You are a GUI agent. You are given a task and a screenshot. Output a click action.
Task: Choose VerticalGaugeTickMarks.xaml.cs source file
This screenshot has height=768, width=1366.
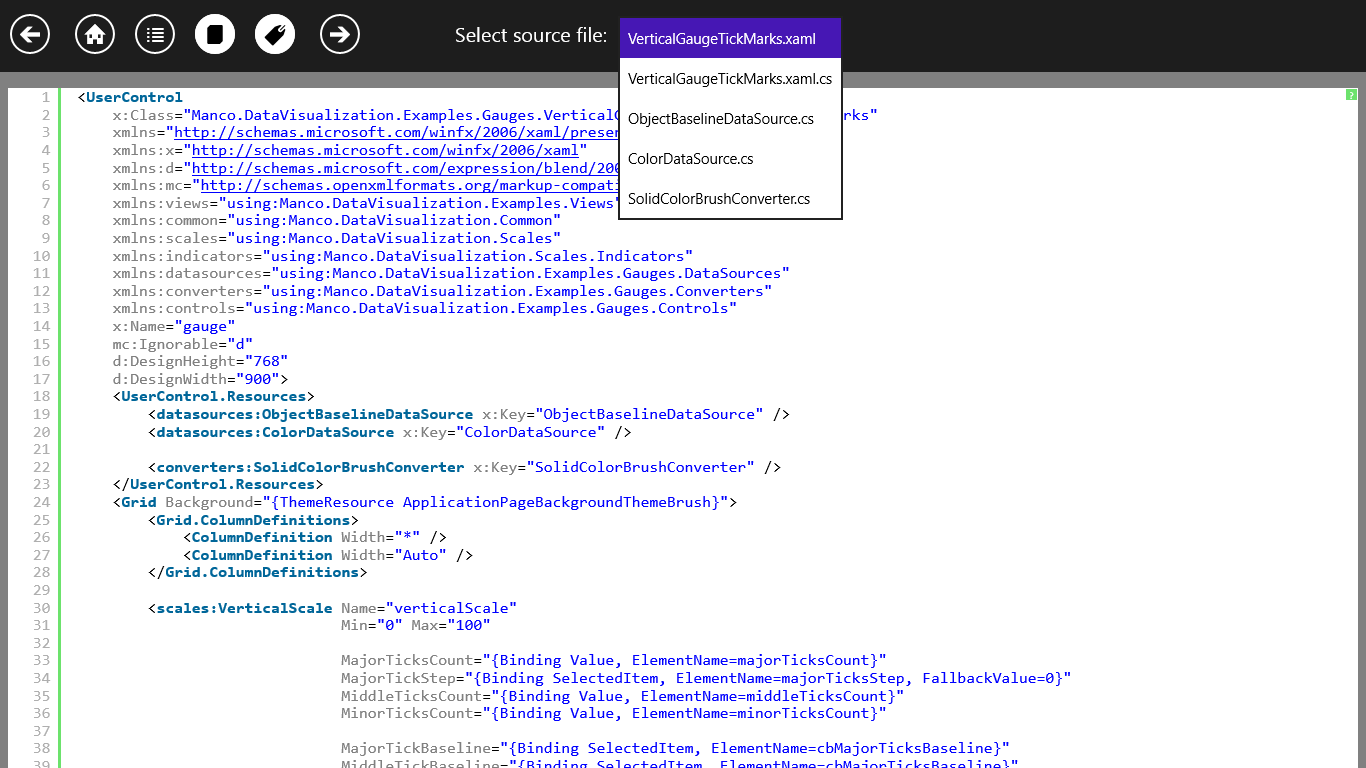pyautogui.click(x=731, y=79)
